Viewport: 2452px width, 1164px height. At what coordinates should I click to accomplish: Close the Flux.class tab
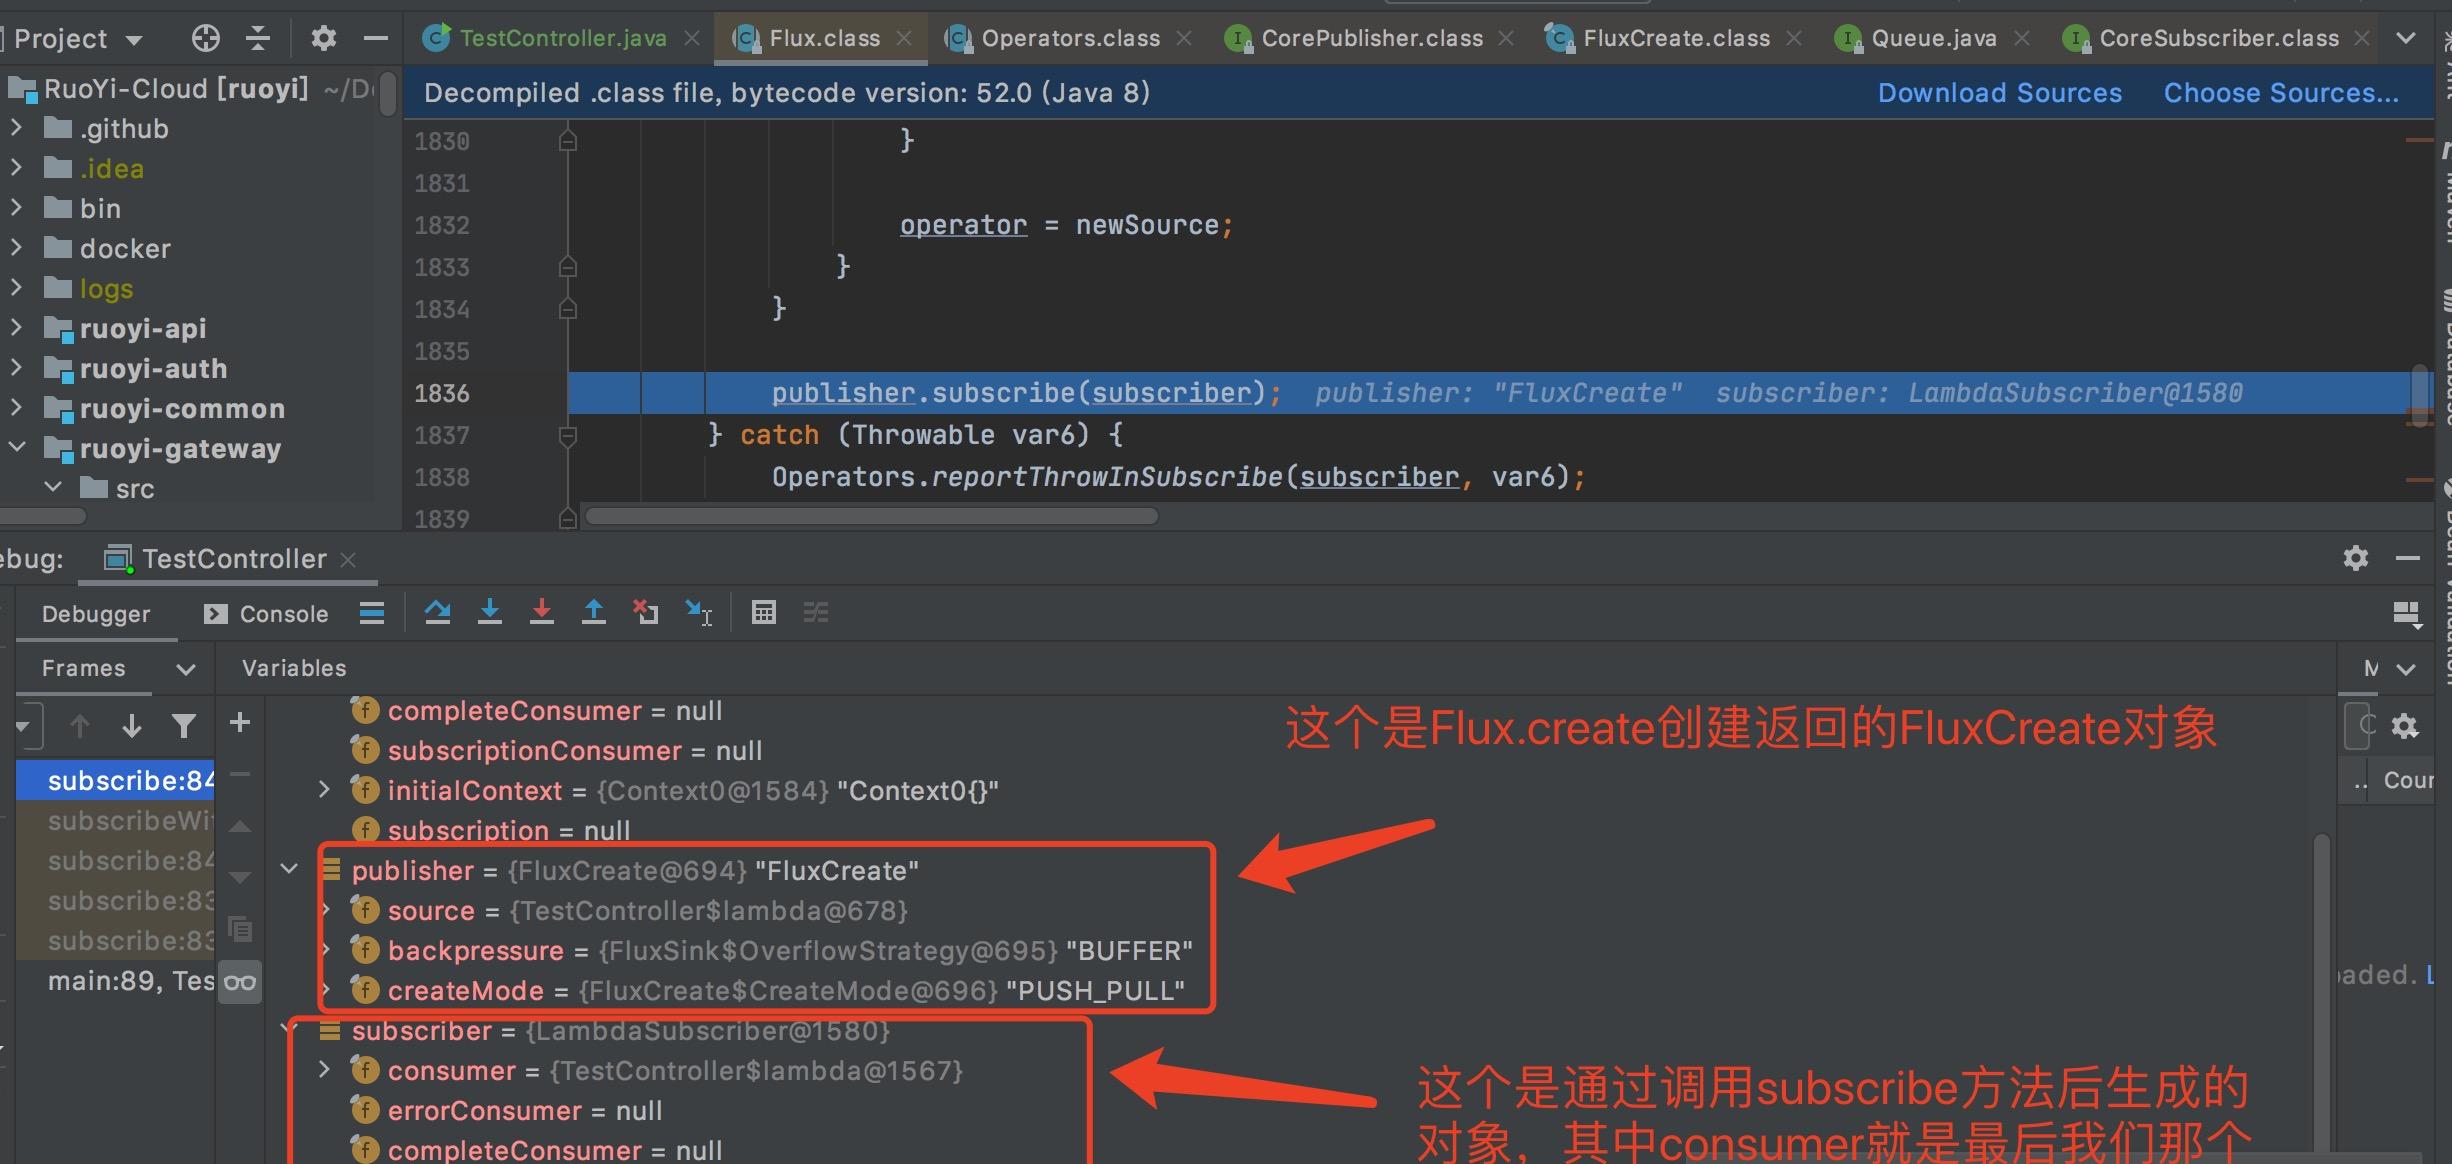click(904, 38)
